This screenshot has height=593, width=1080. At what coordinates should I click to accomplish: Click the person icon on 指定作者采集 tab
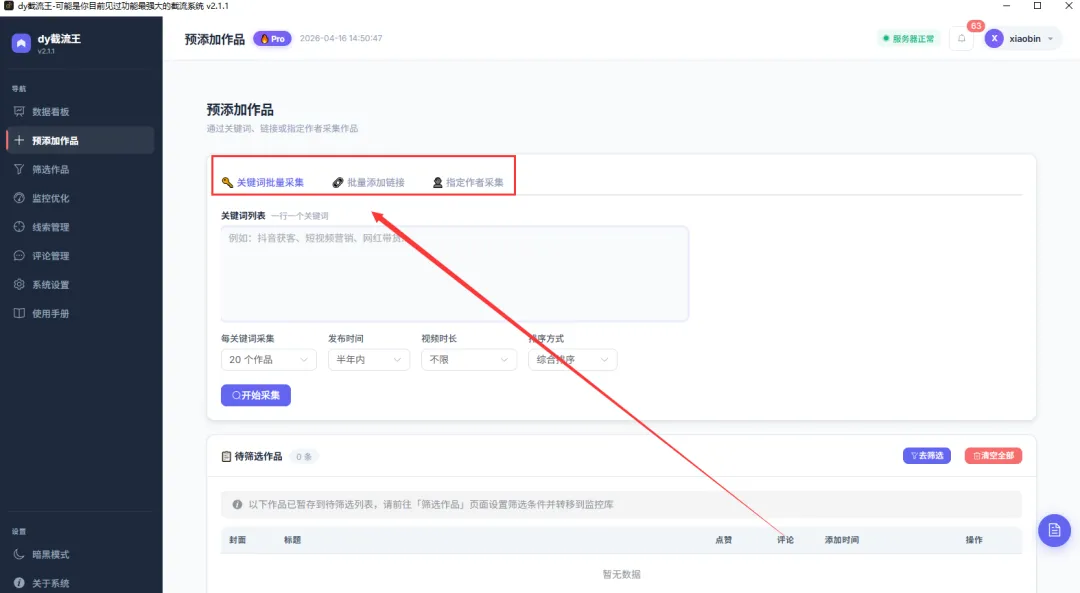click(437, 183)
